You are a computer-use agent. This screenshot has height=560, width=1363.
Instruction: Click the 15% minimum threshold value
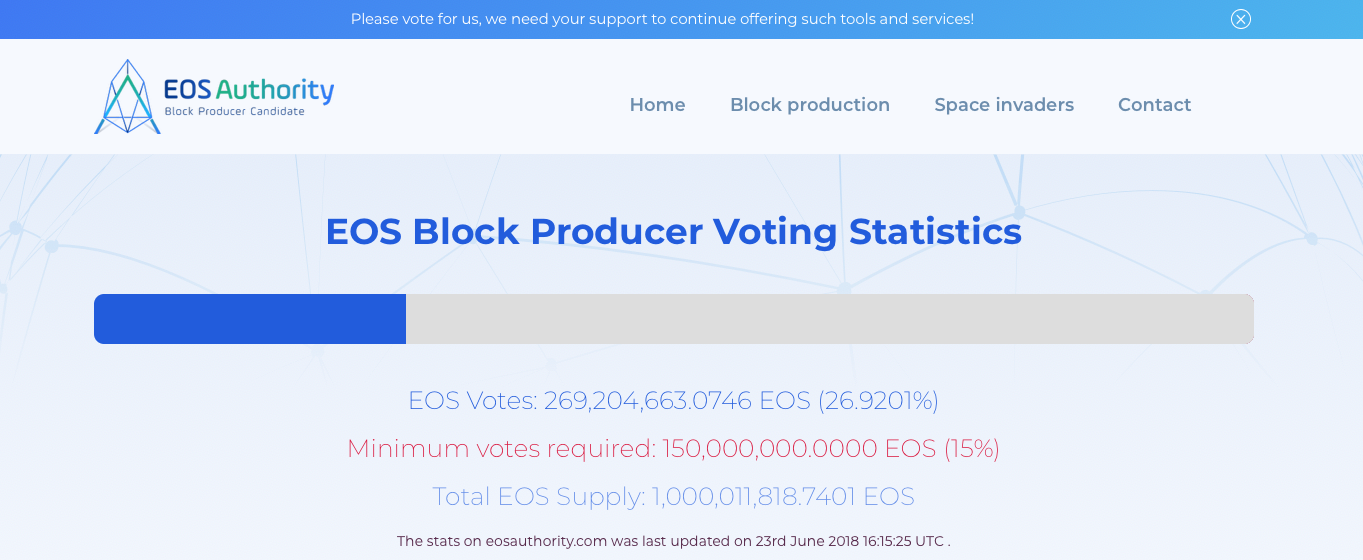click(972, 449)
